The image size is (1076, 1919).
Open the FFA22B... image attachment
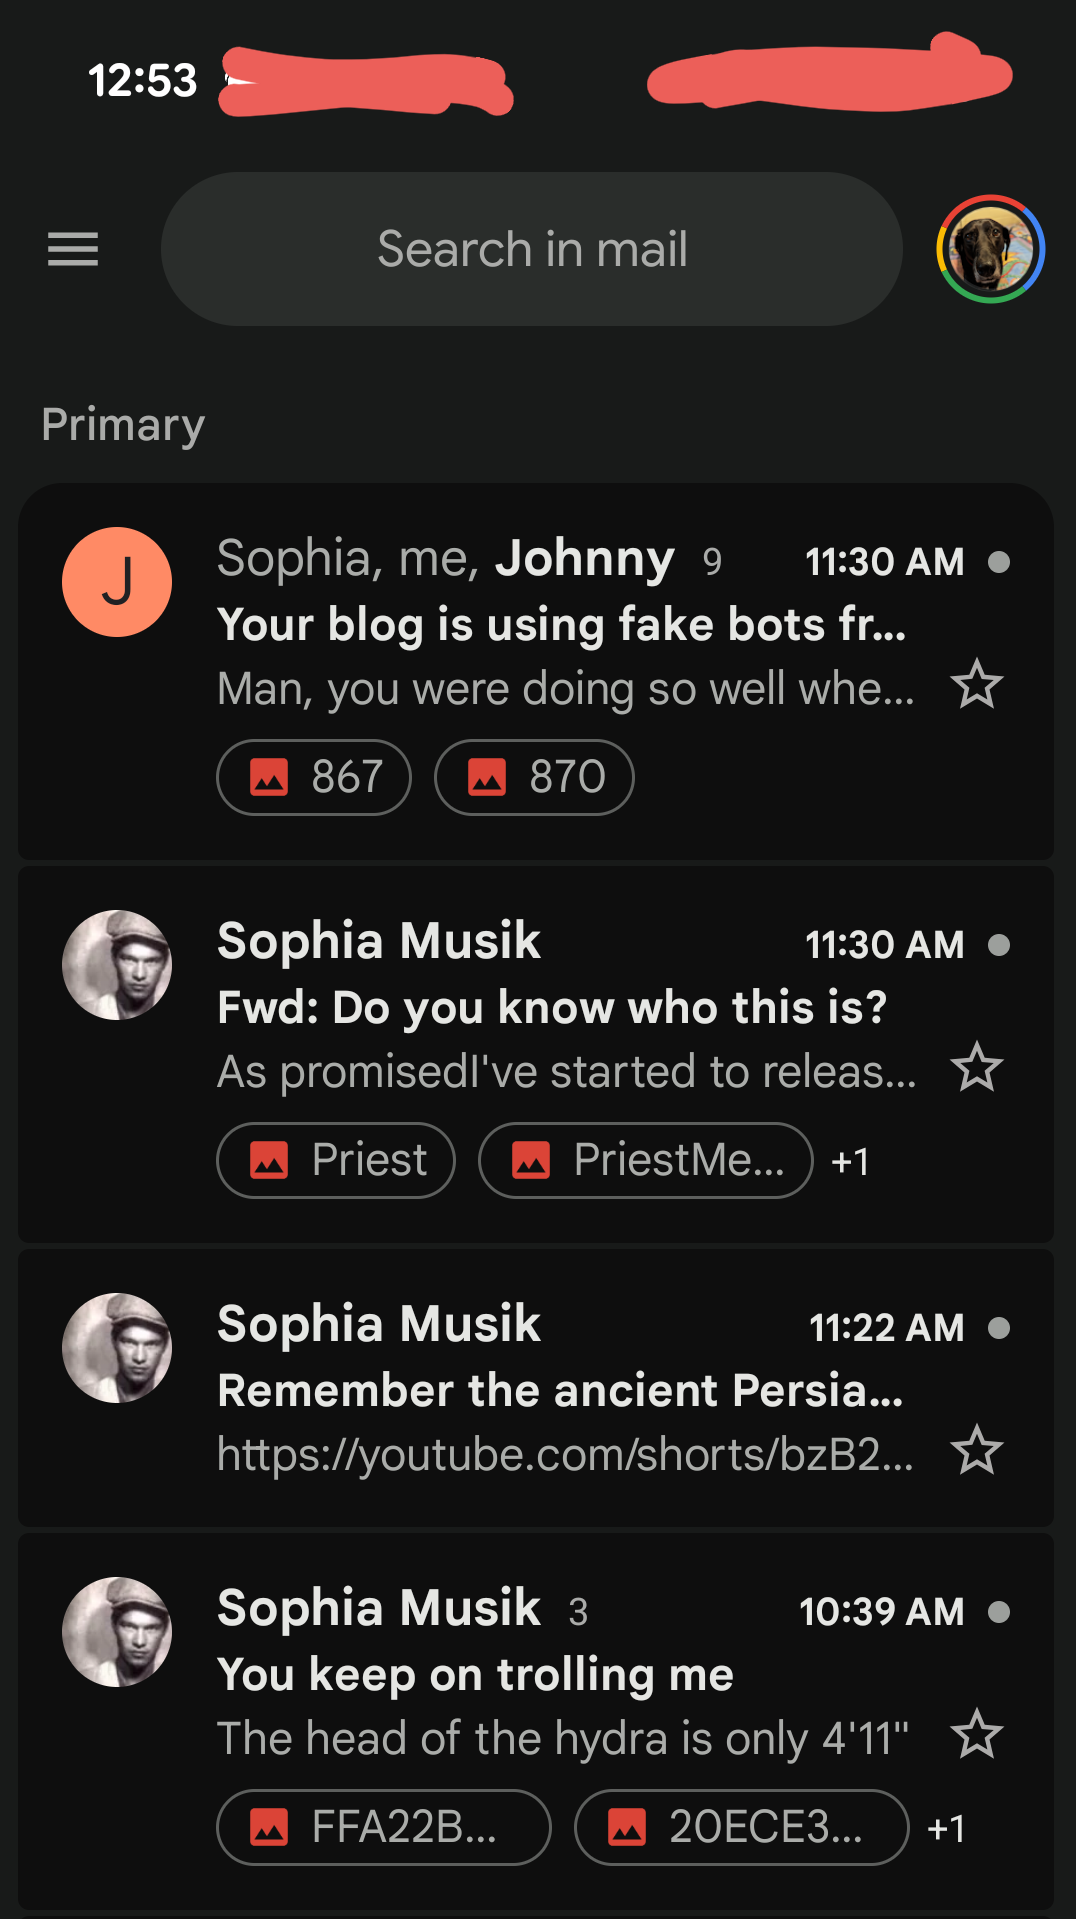point(383,1827)
